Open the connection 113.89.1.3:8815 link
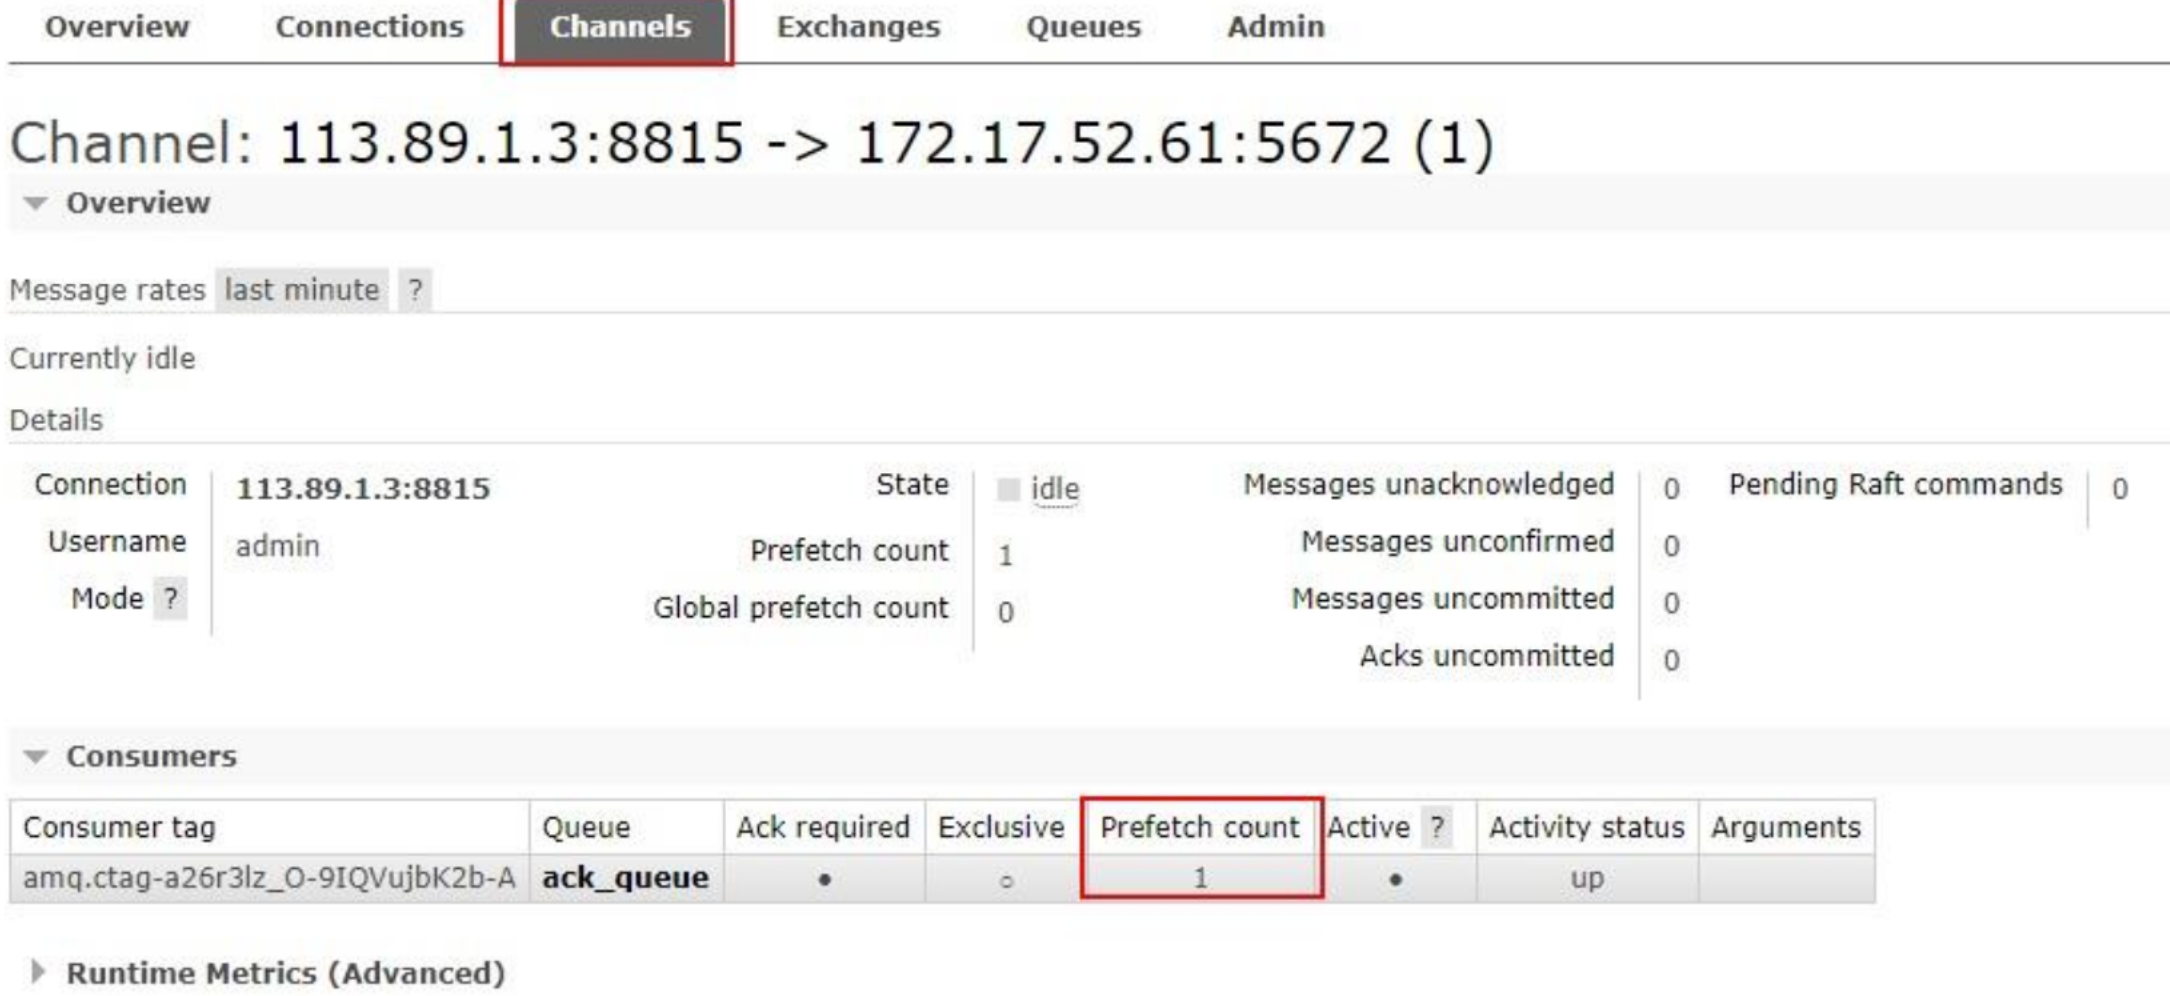Image resolution: width=2170 pixels, height=996 pixels. (x=363, y=489)
